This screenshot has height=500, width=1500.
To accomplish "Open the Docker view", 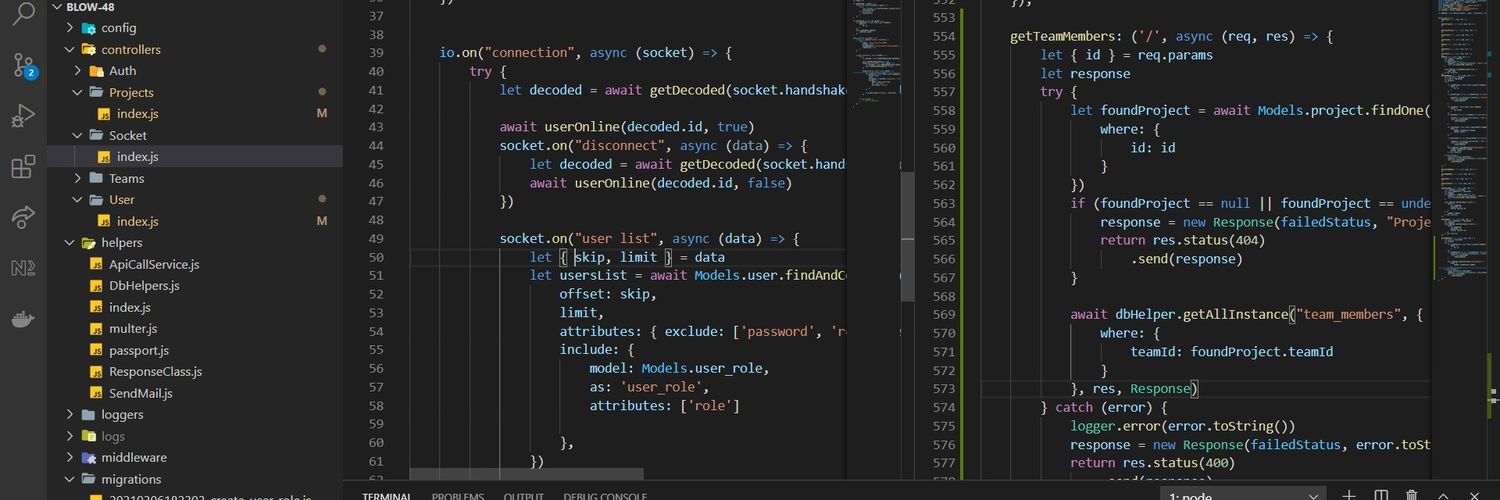I will pyautogui.click(x=23, y=319).
